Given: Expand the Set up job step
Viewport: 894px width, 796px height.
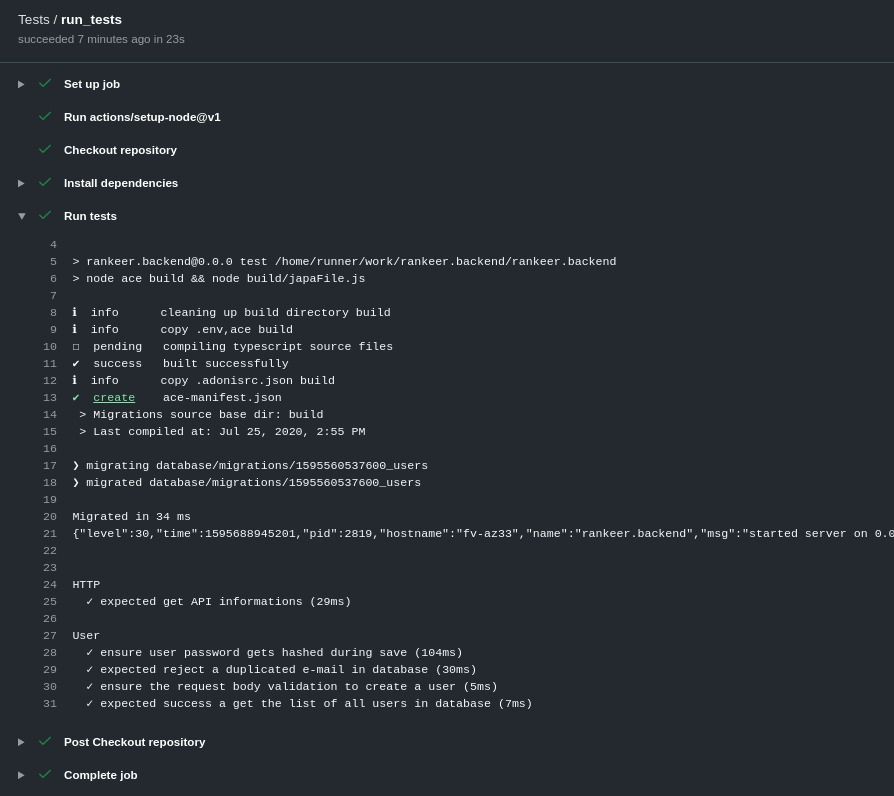Looking at the screenshot, I should pos(21,84).
